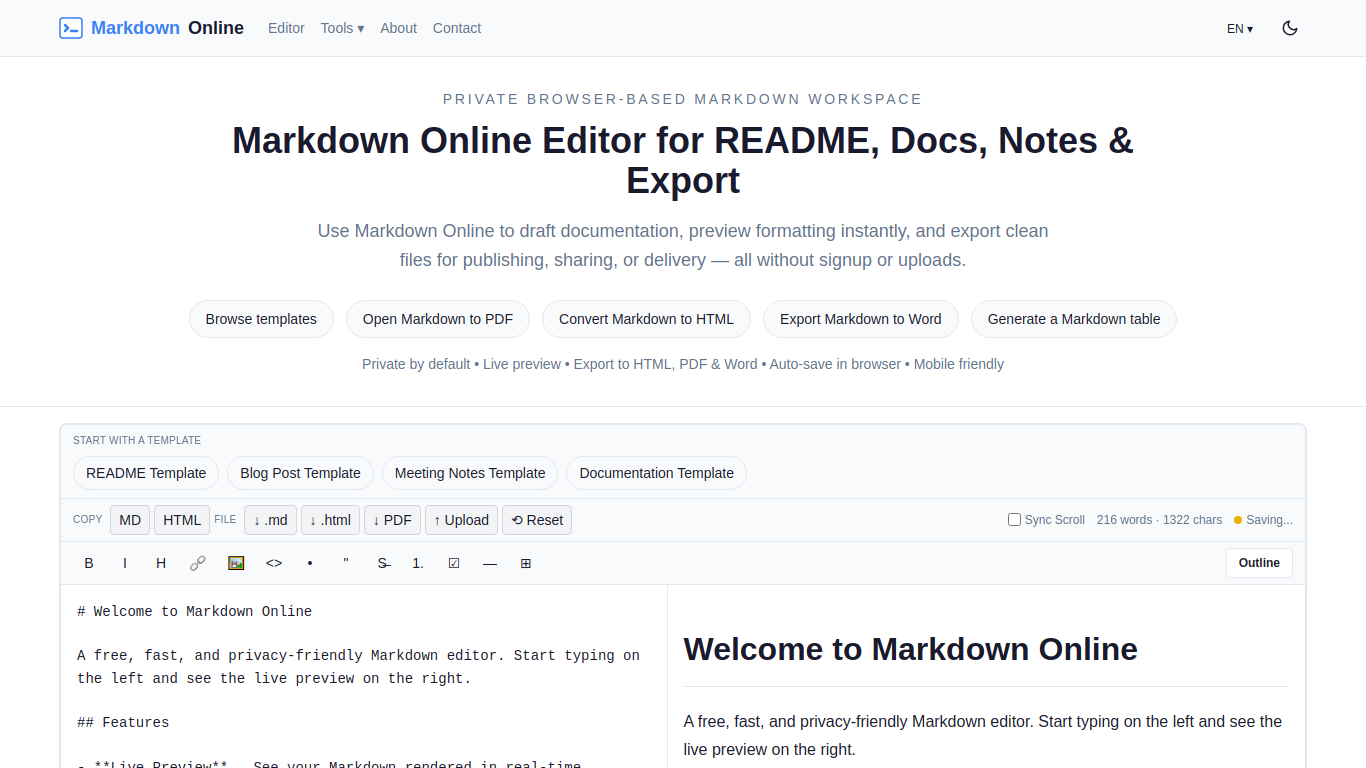Screen dimensions: 1366x768
Task: Insert an image using the picture icon
Action: [236, 563]
